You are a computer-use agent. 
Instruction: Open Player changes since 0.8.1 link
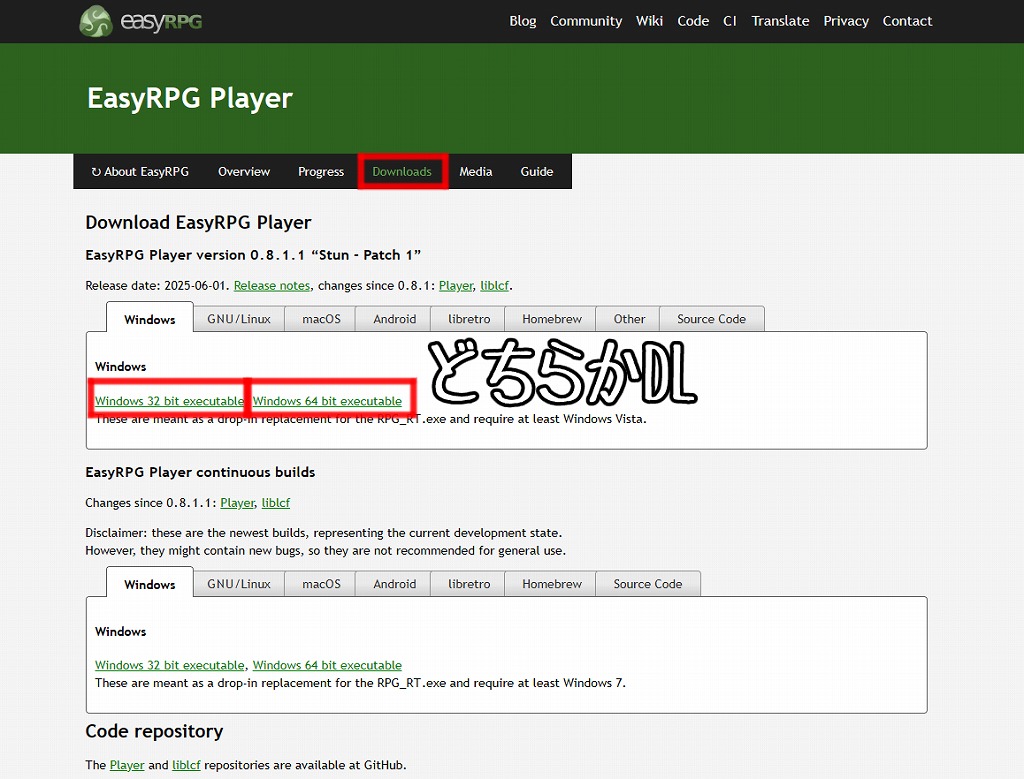point(456,285)
